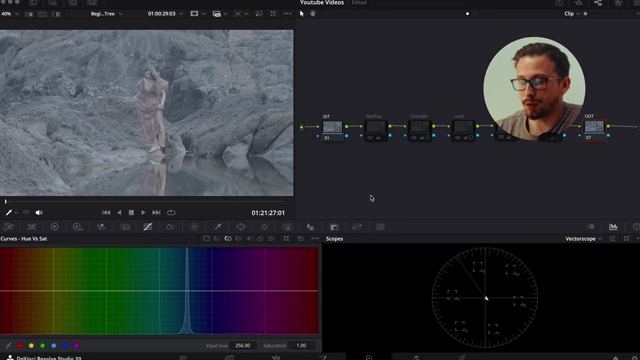Viewport: 640px width, 360px height.
Task: Select the curve picker eyedropper tool
Action: click(x=9, y=346)
